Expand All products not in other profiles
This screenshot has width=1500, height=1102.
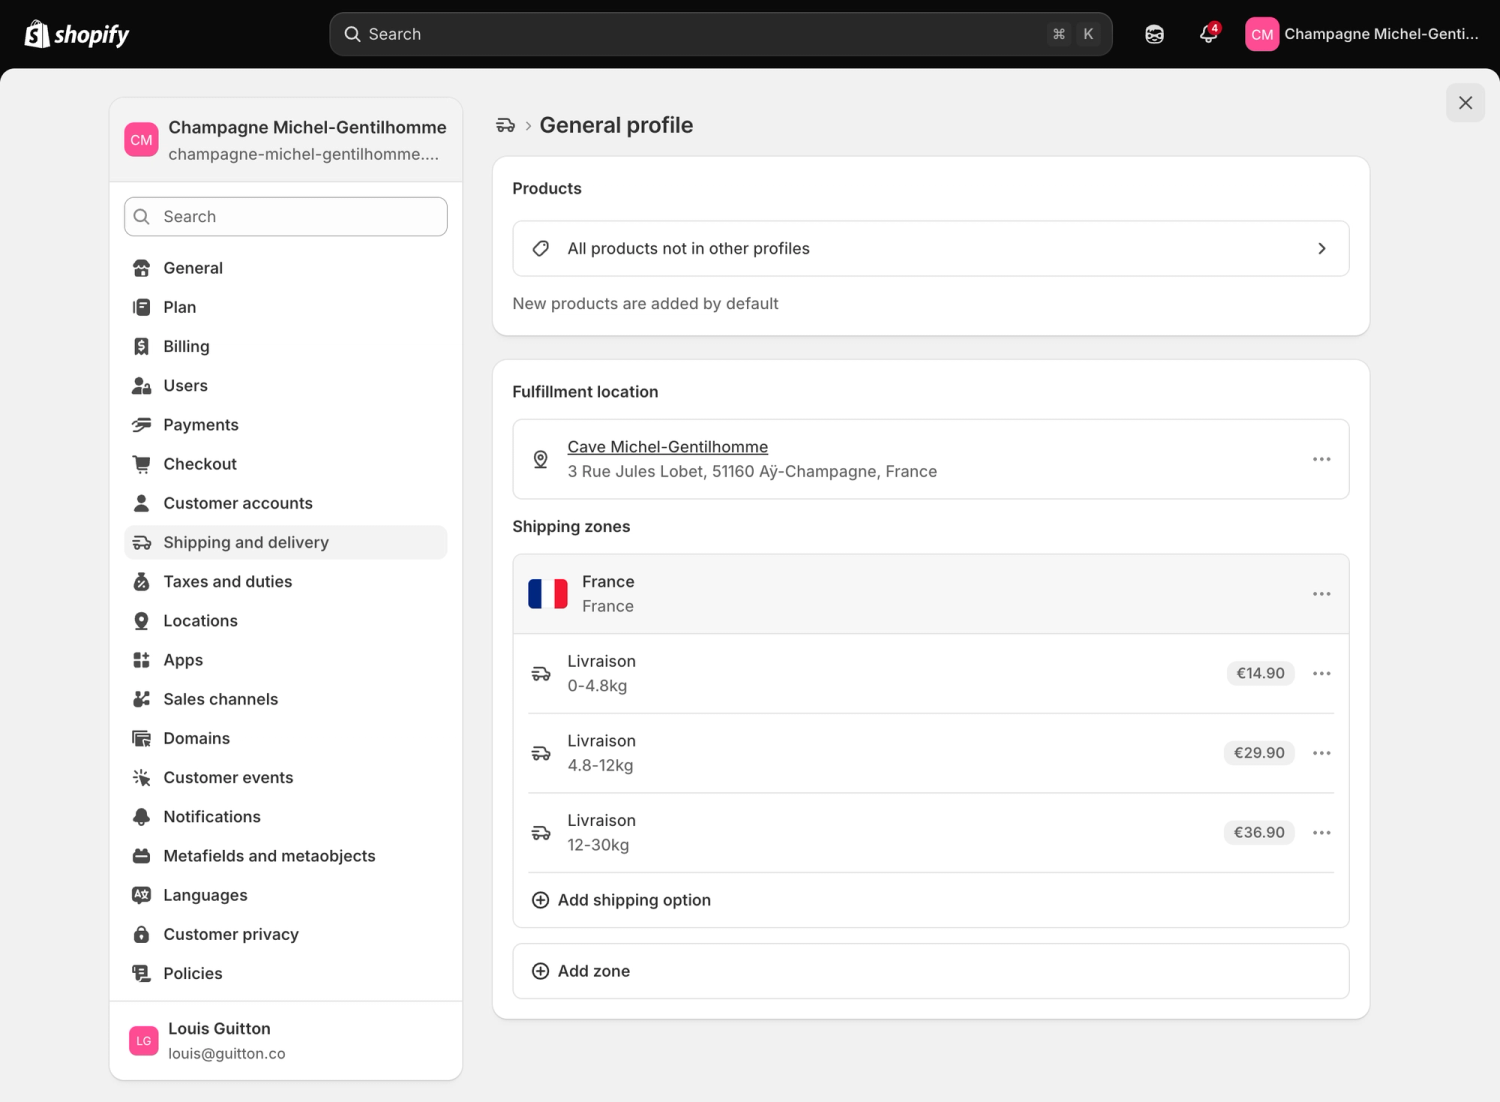931,248
